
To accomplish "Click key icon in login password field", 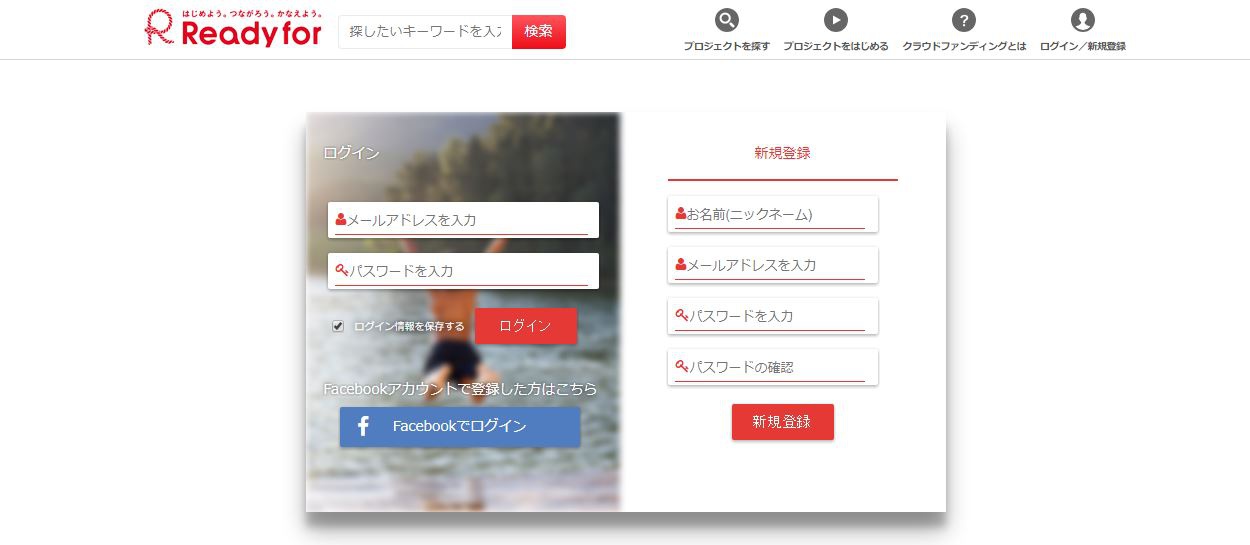I will click(x=341, y=270).
